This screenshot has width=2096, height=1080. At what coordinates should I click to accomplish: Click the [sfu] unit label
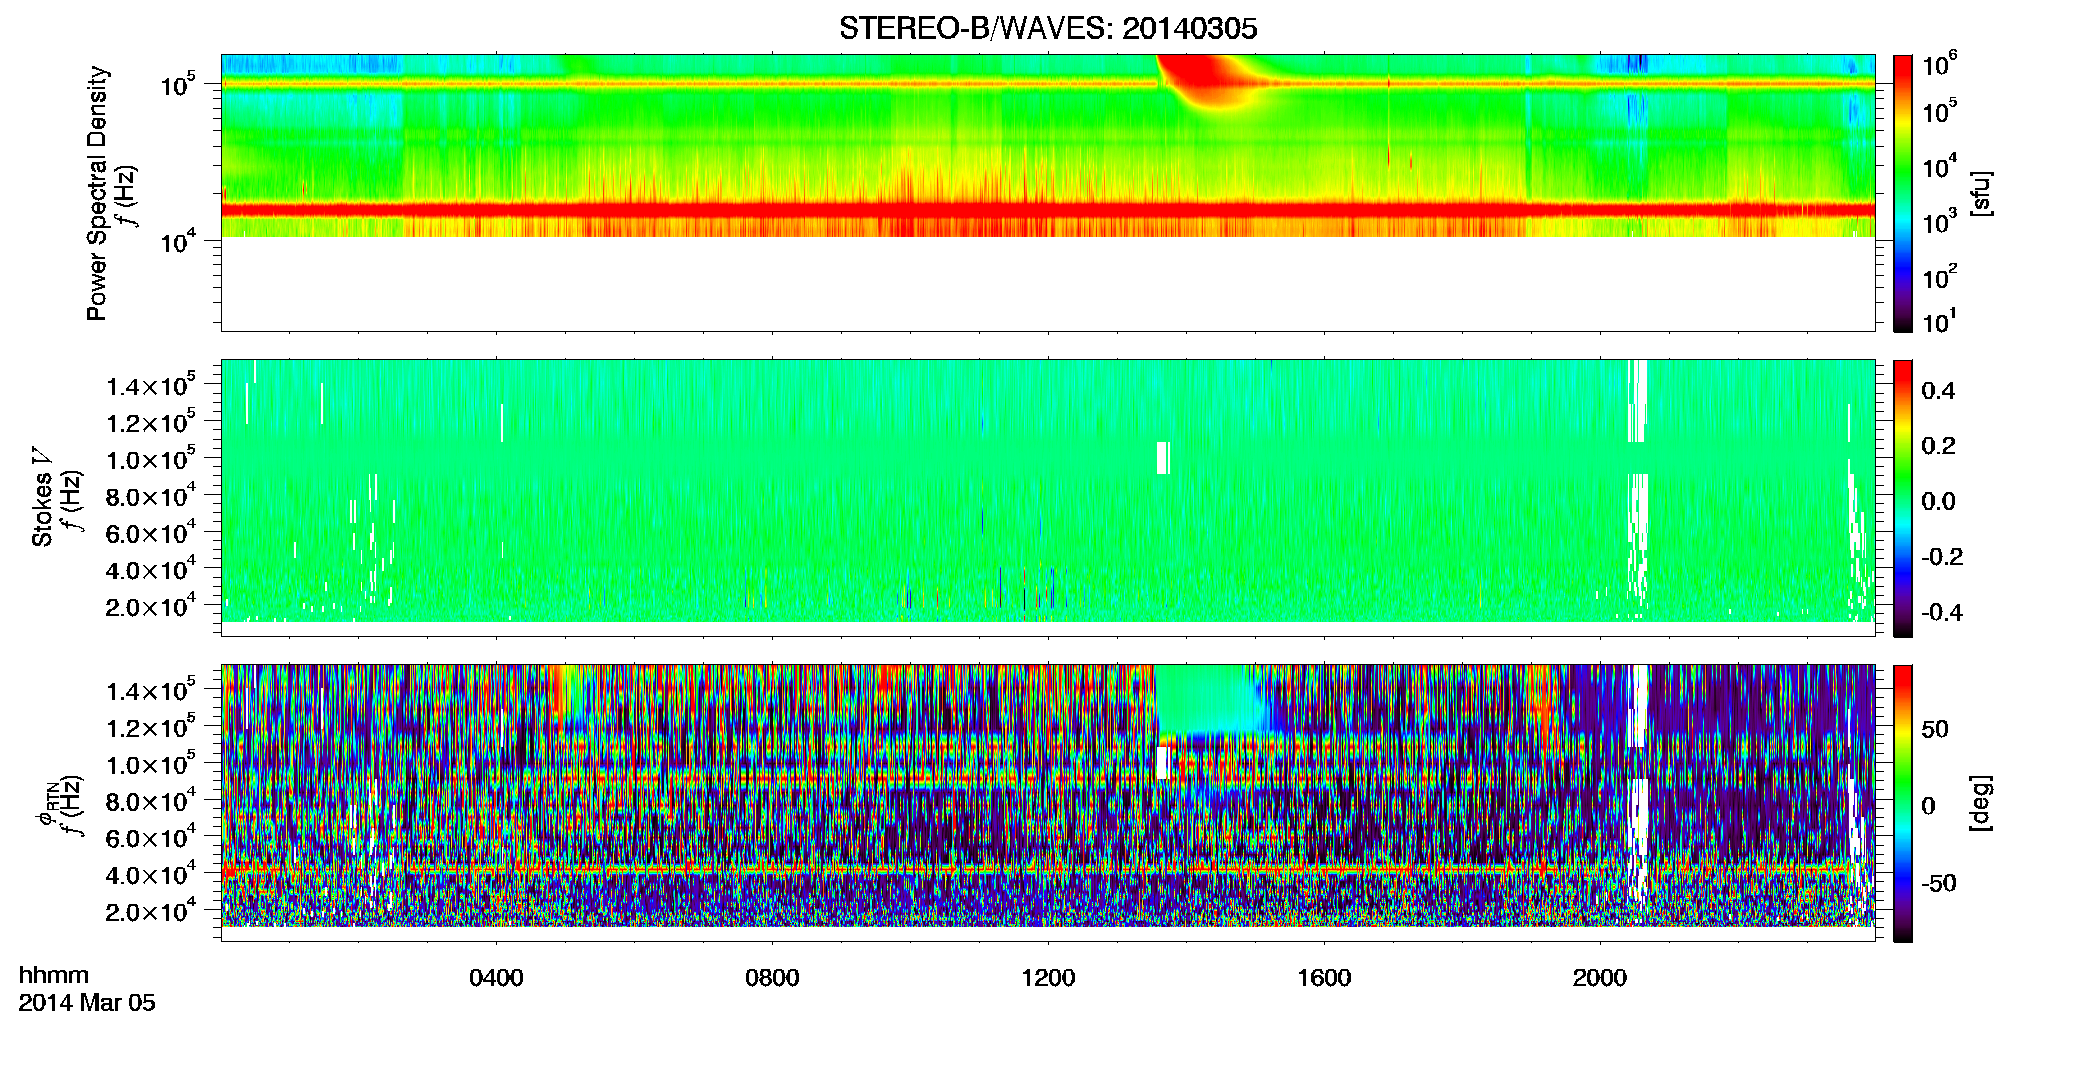[x=1981, y=193]
